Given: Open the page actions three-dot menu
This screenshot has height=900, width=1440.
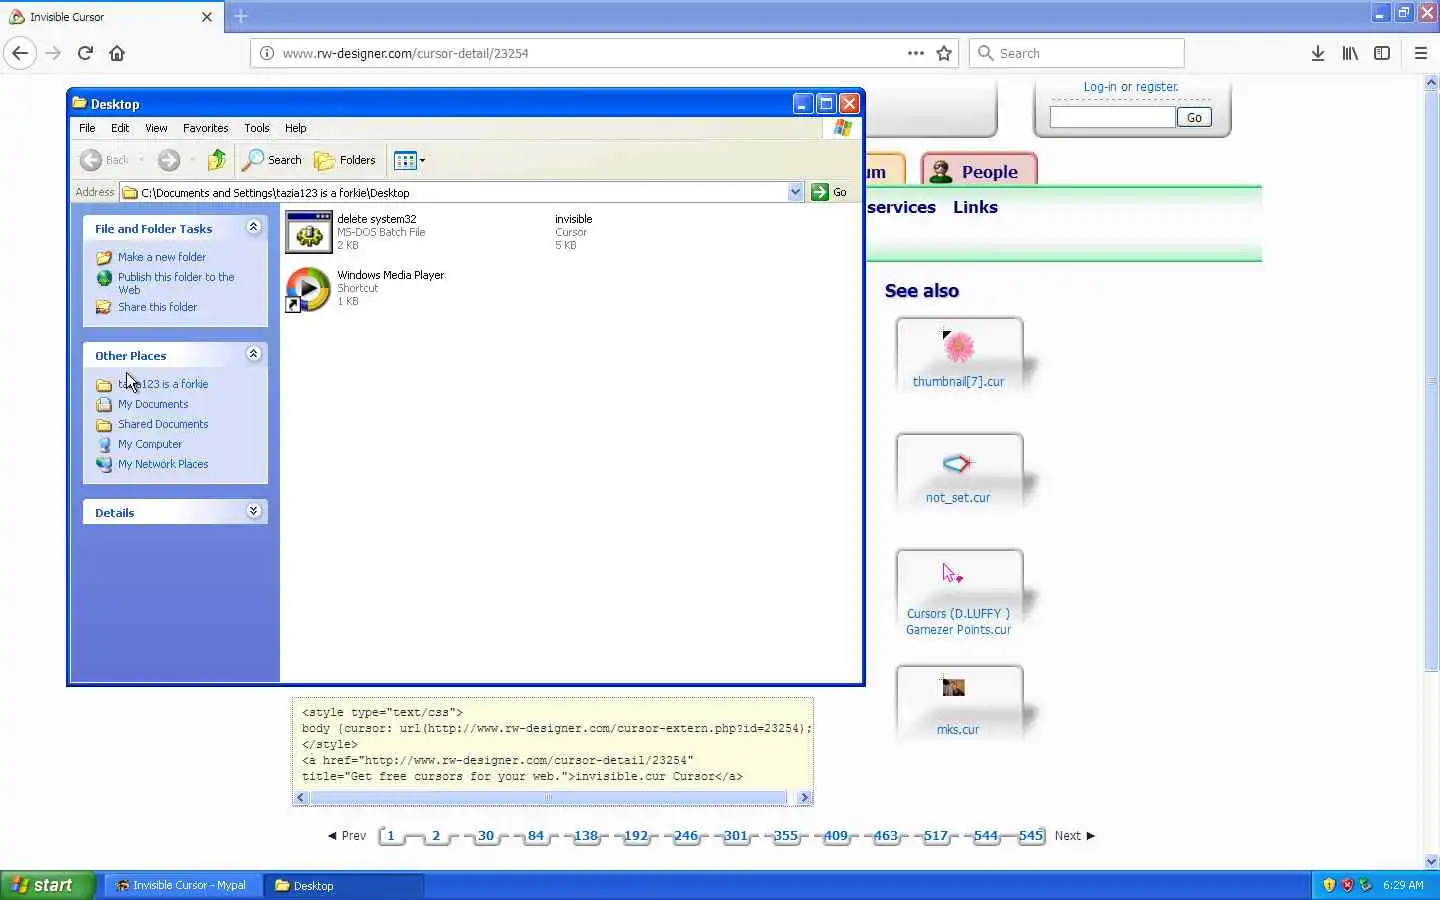Looking at the screenshot, I should (915, 53).
